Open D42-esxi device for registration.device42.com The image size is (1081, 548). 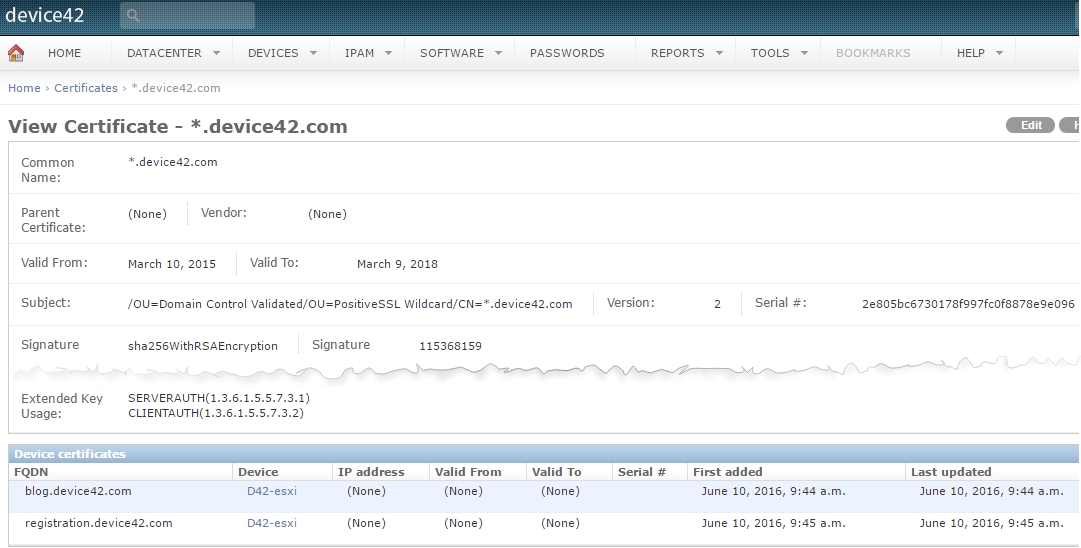[272, 523]
